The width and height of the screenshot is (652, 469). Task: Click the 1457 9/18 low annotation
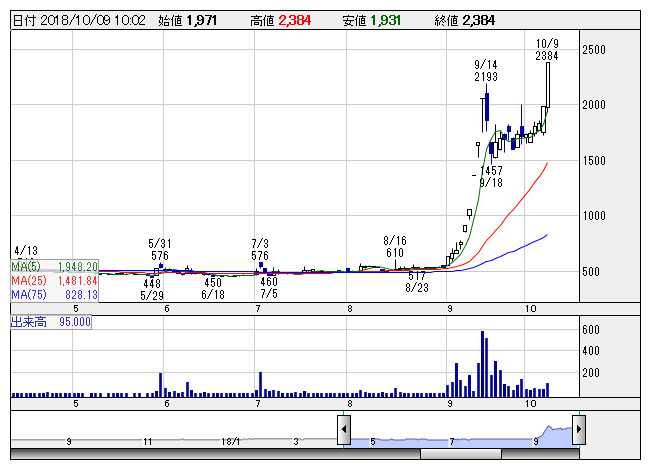pos(490,177)
